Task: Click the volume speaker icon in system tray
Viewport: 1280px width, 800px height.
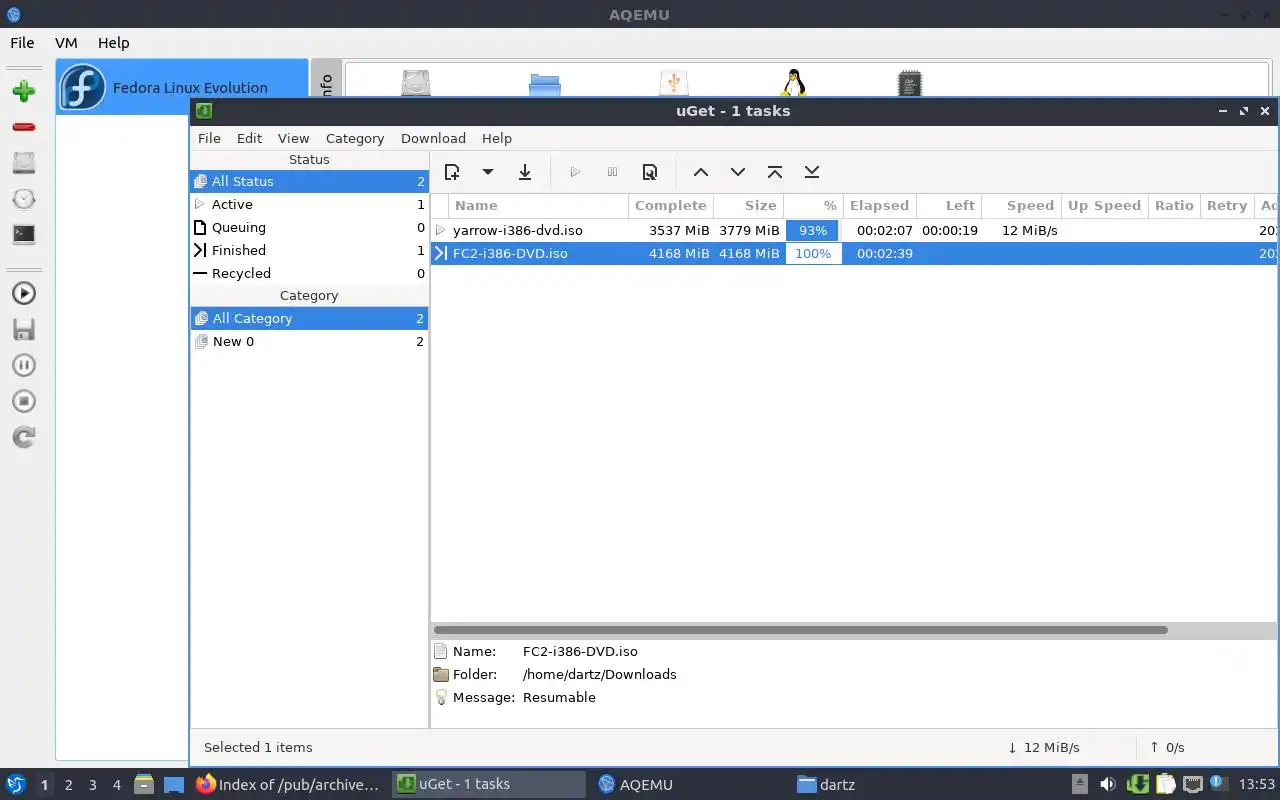Action: pos(1108,784)
